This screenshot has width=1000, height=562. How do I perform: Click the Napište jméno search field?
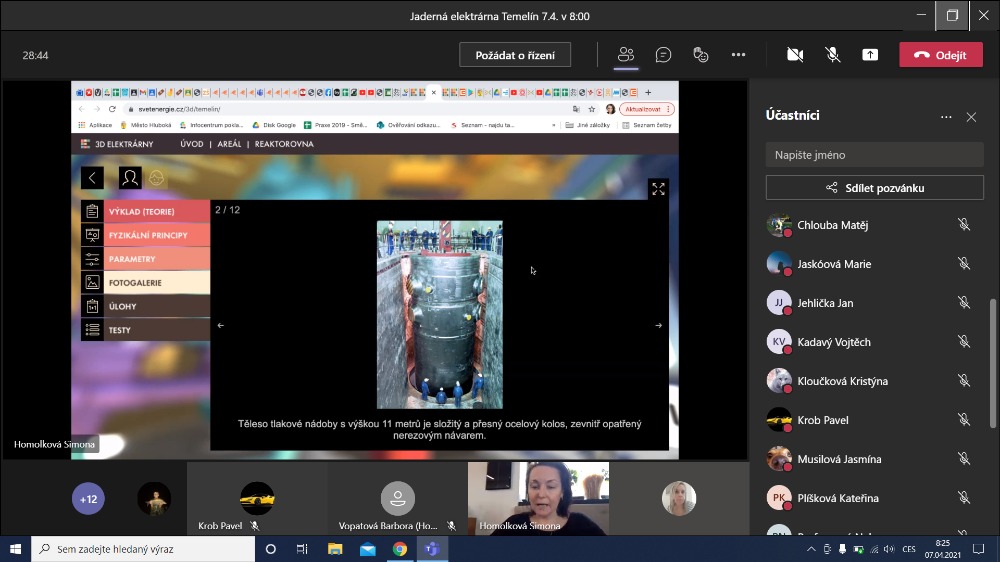(x=875, y=155)
